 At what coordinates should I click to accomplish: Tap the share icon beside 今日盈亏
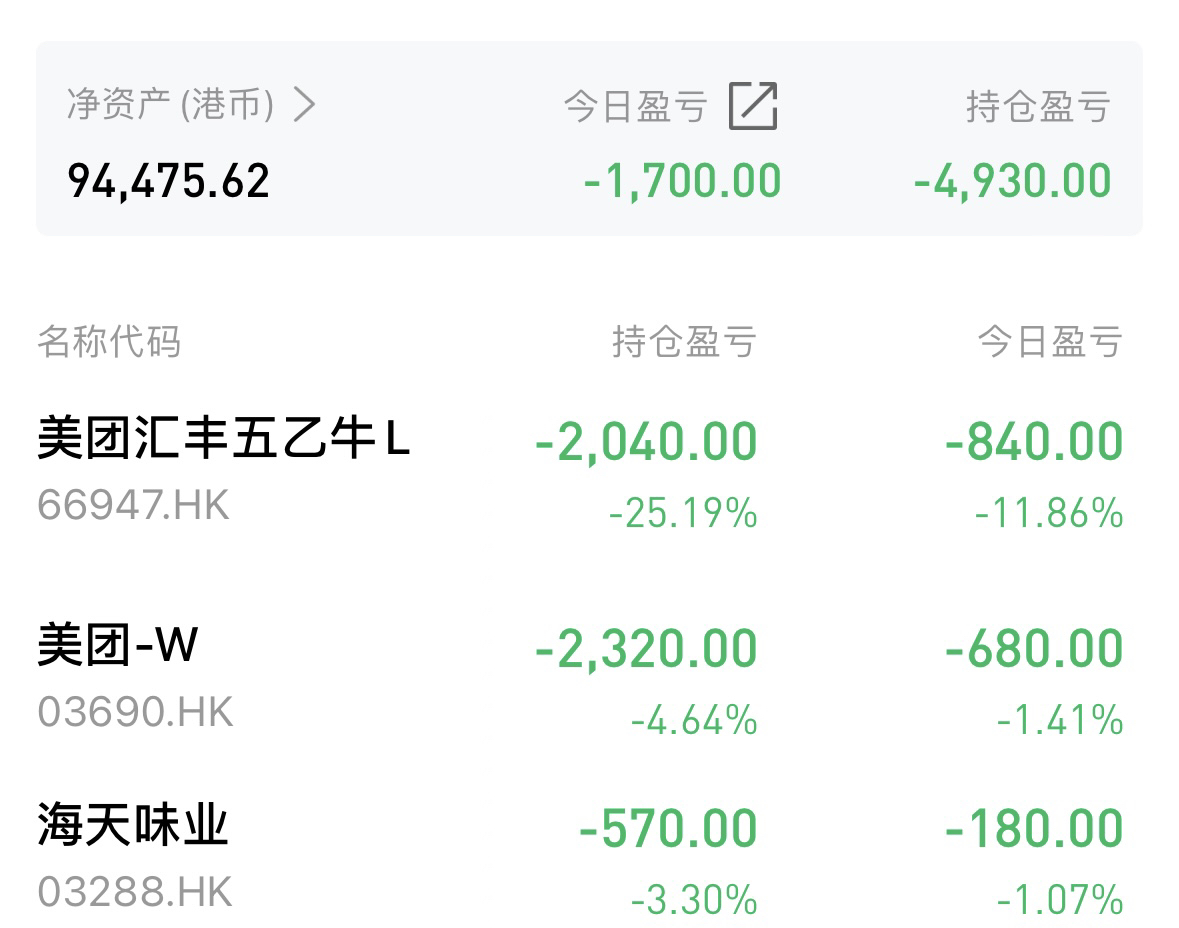click(x=753, y=106)
